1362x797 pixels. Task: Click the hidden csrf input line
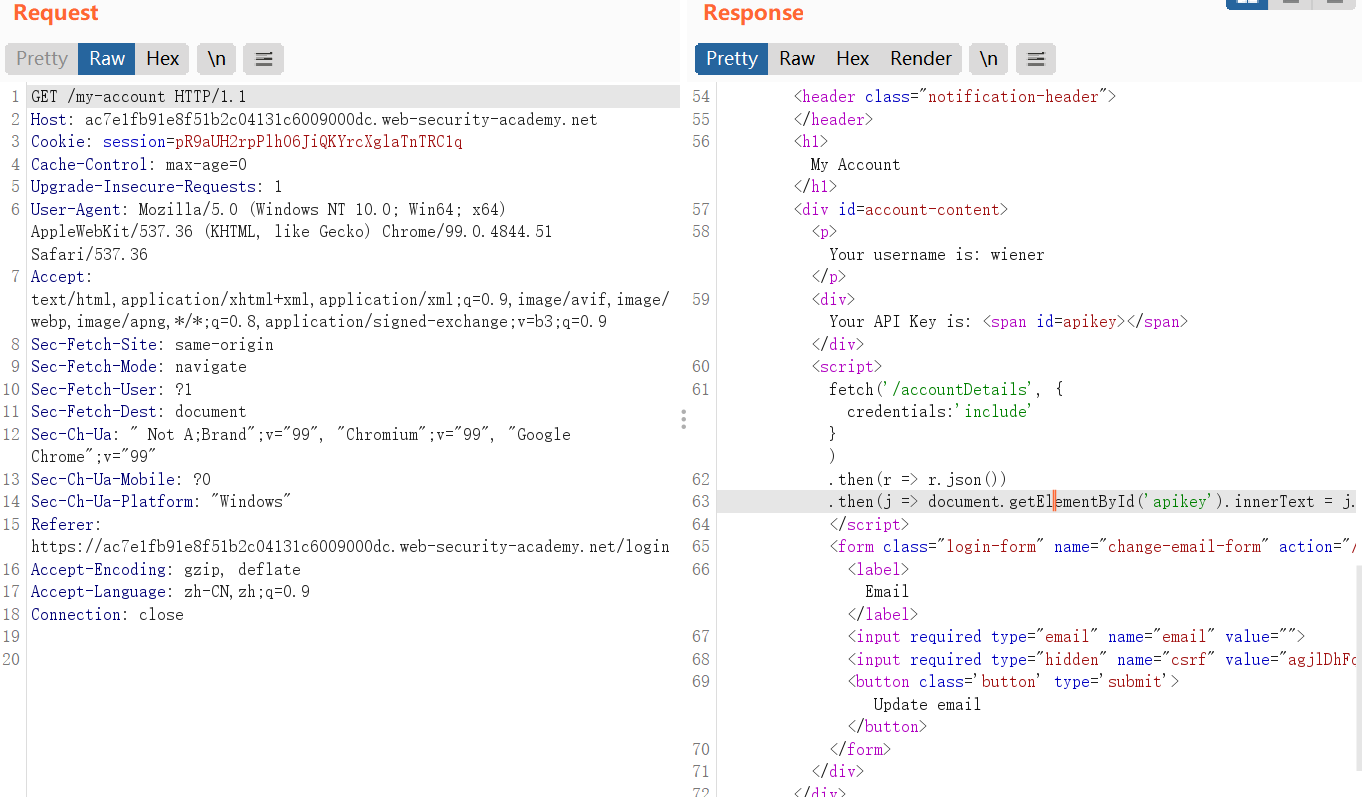click(x=1102, y=660)
